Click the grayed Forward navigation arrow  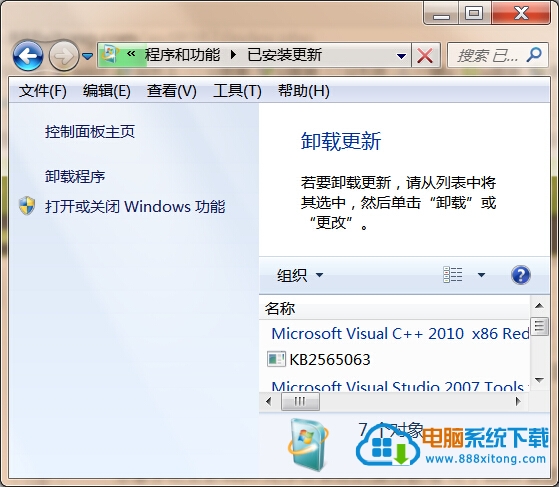pos(63,56)
